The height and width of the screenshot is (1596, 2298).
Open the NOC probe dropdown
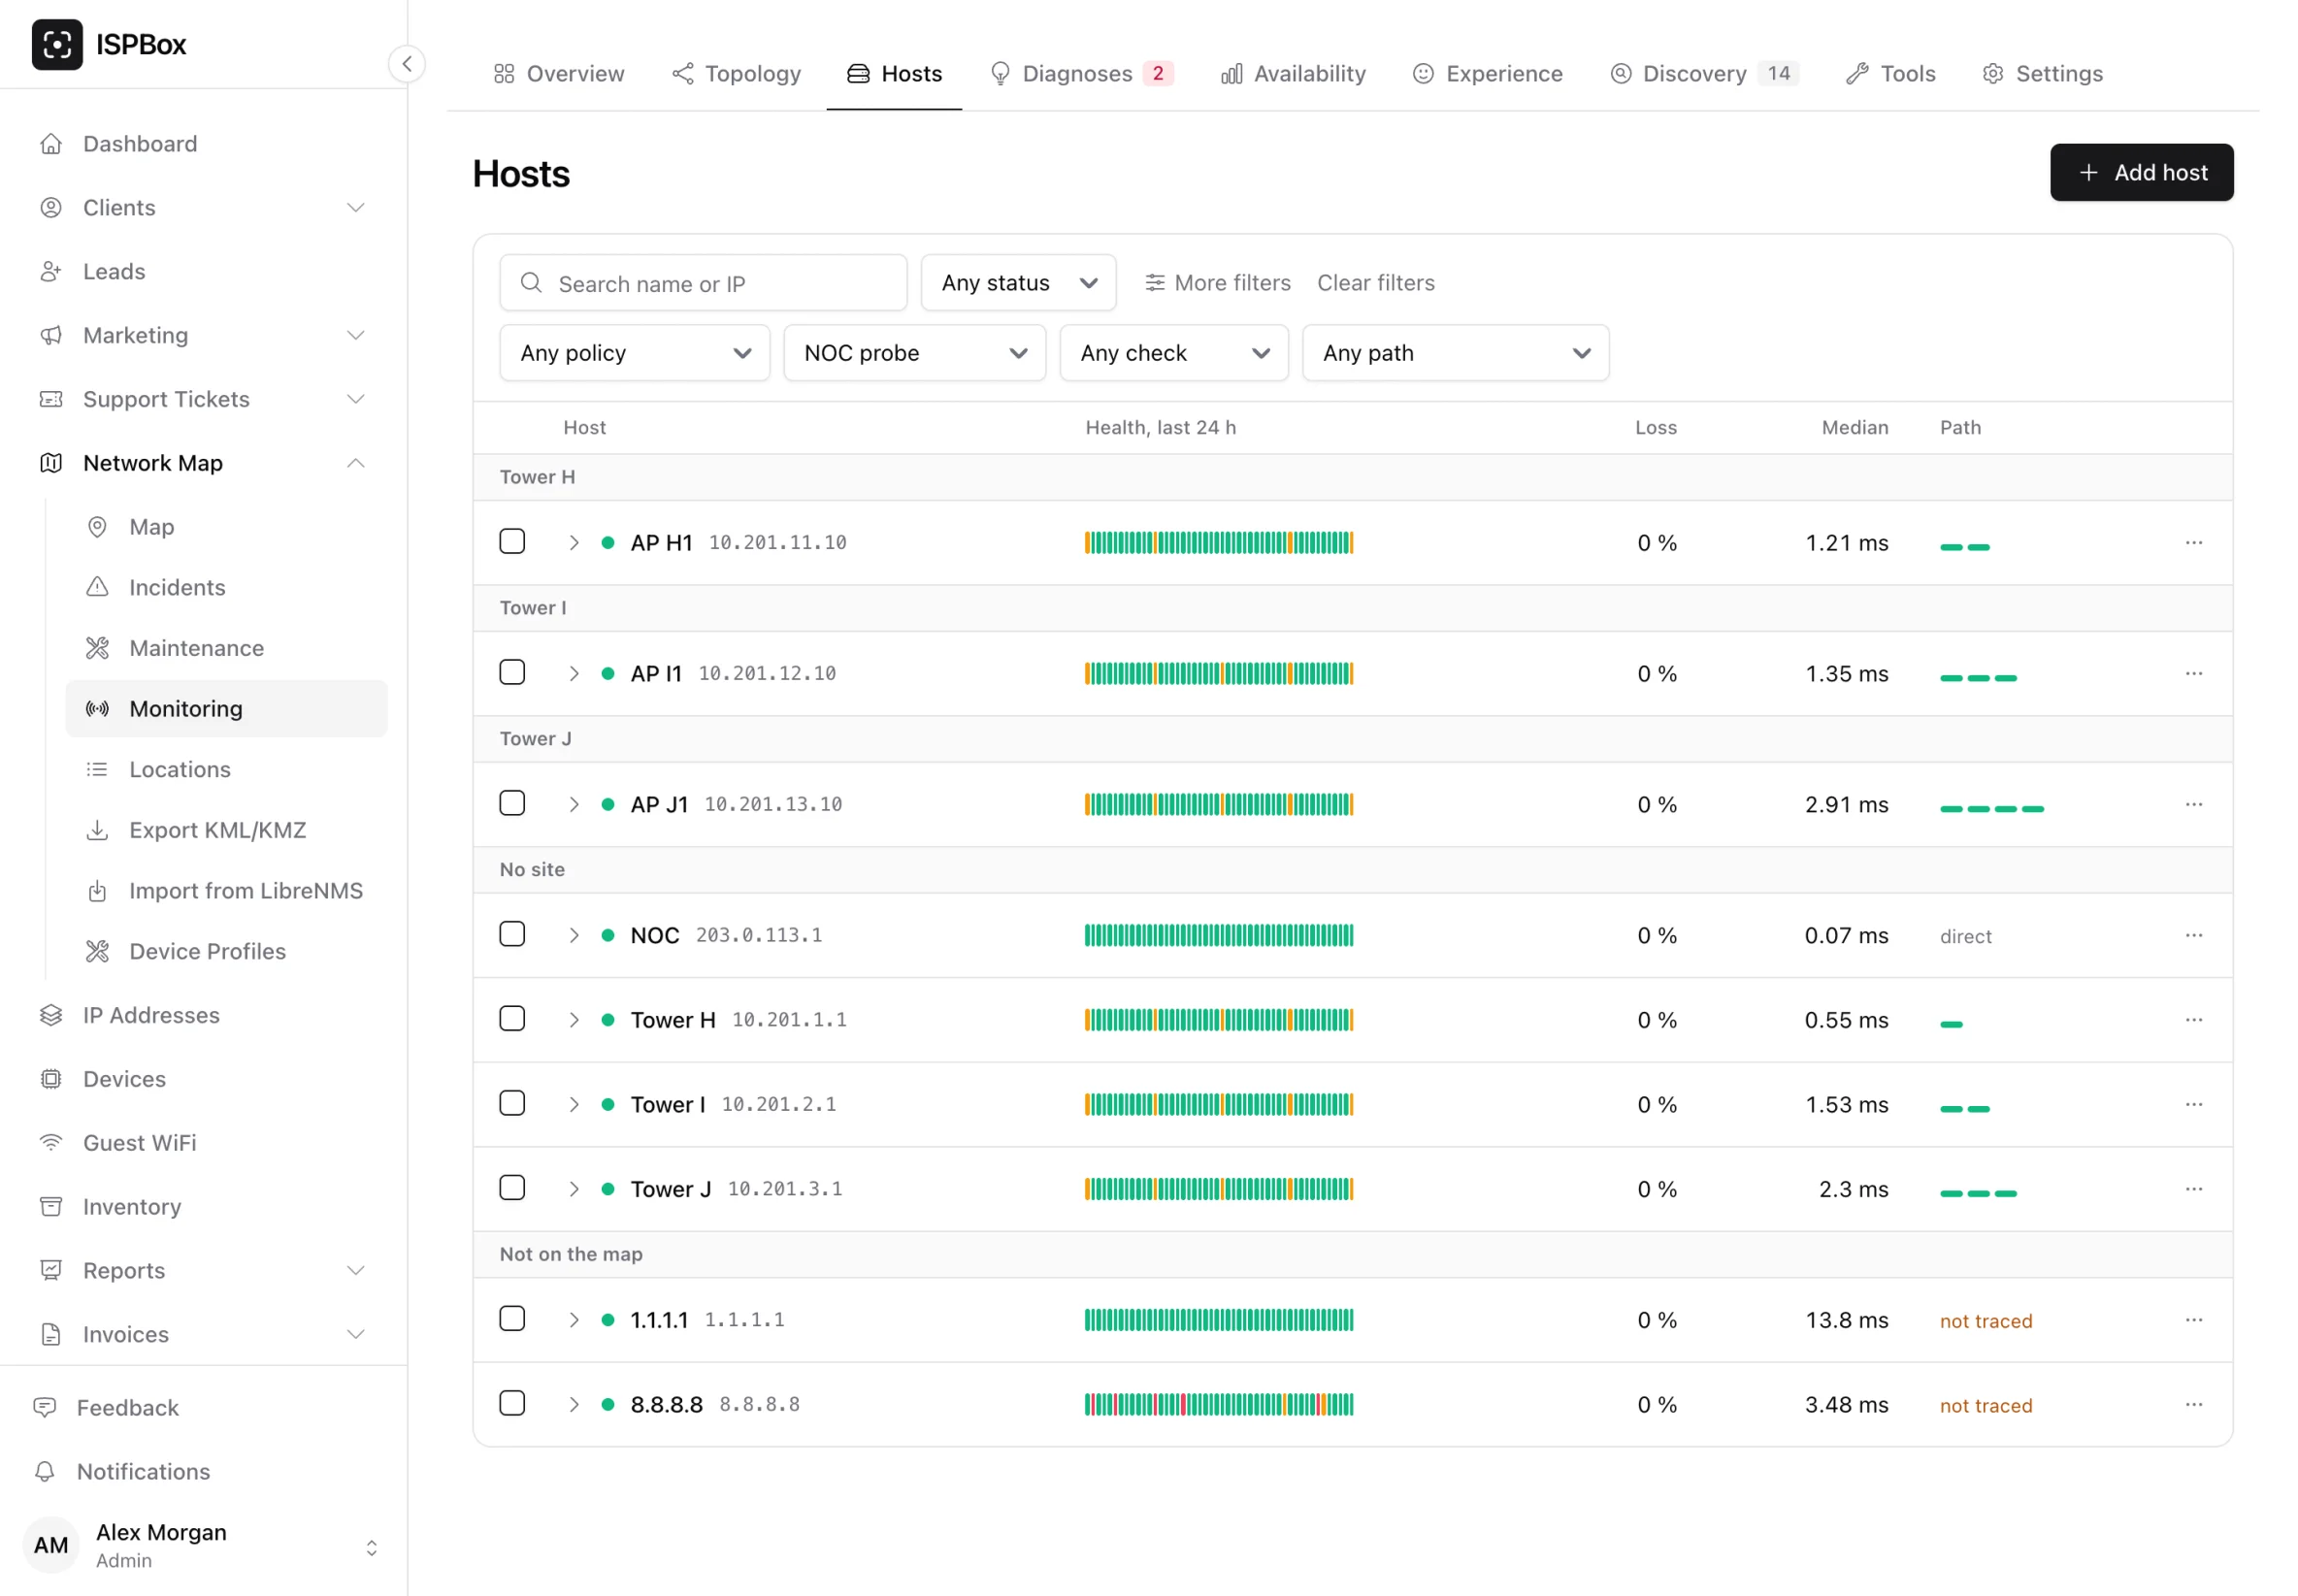tap(914, 353)
